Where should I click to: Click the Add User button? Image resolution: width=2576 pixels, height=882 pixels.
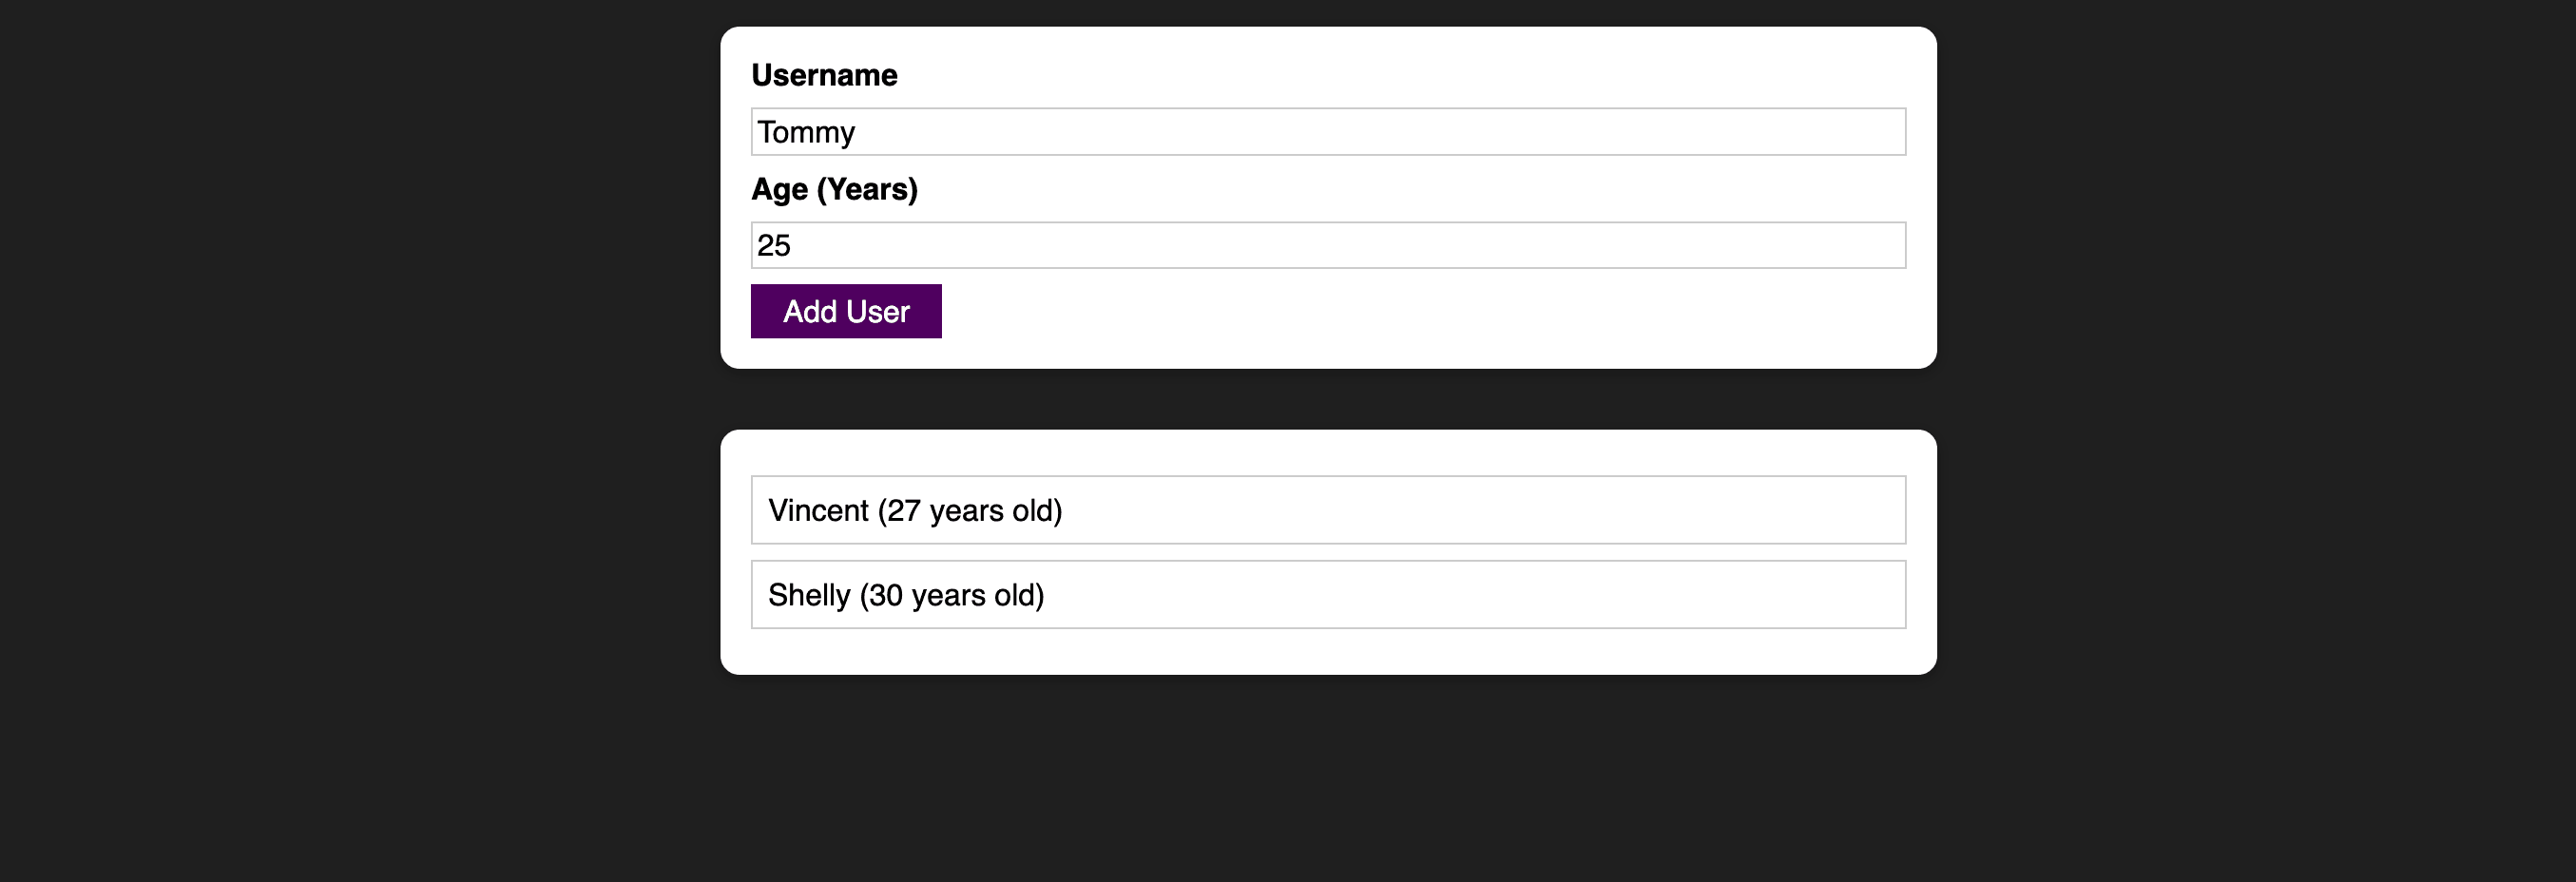point(846,311)
